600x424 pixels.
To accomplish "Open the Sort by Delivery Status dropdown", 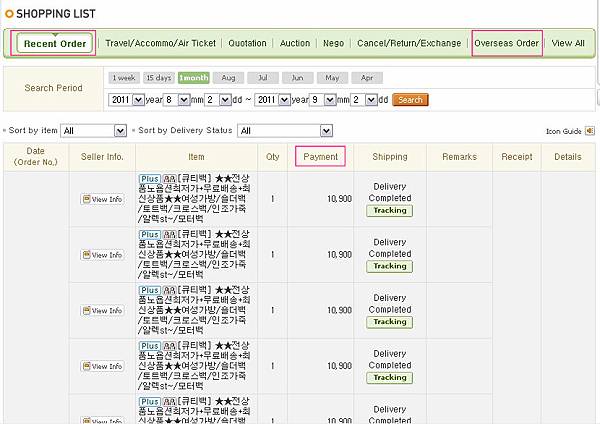I will tap(325, 131).
